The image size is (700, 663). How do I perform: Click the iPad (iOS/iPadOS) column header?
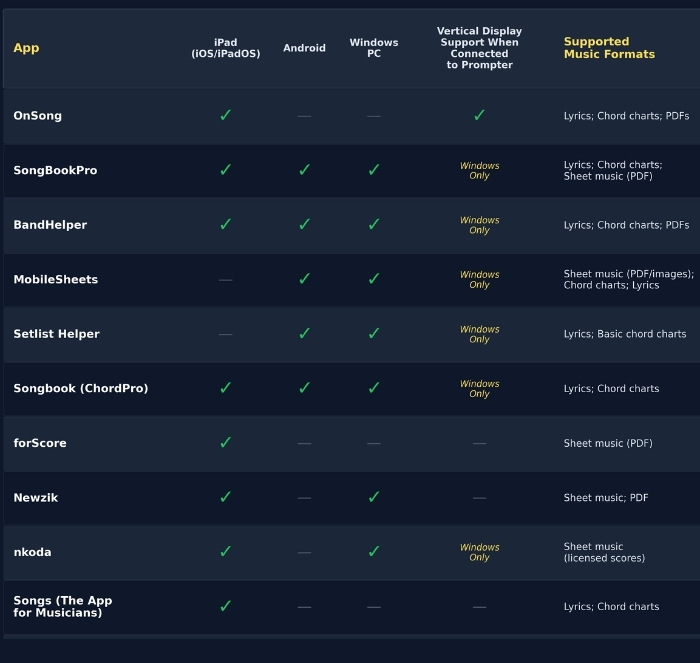225,48
